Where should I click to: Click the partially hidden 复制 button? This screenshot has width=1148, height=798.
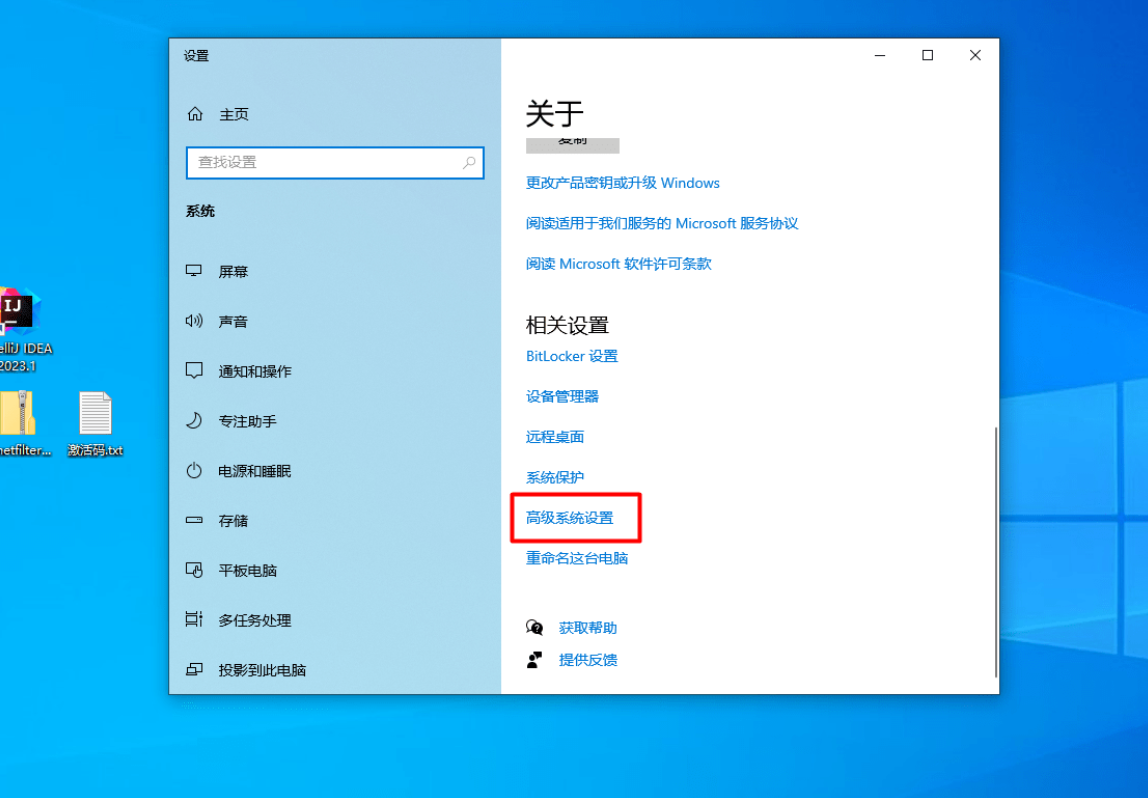573,145
